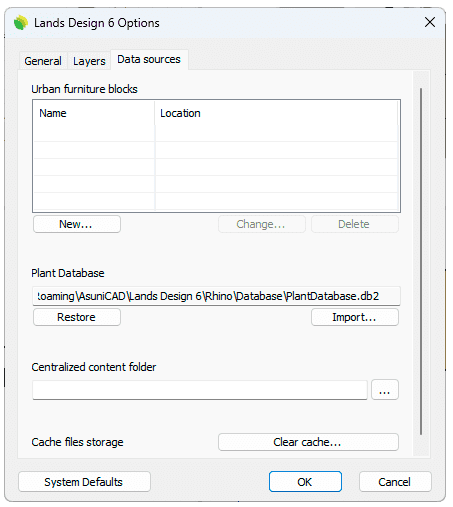This screenshot has height=507, width=453.
Task: Select the Data sources tab
Action: [149, 59]
